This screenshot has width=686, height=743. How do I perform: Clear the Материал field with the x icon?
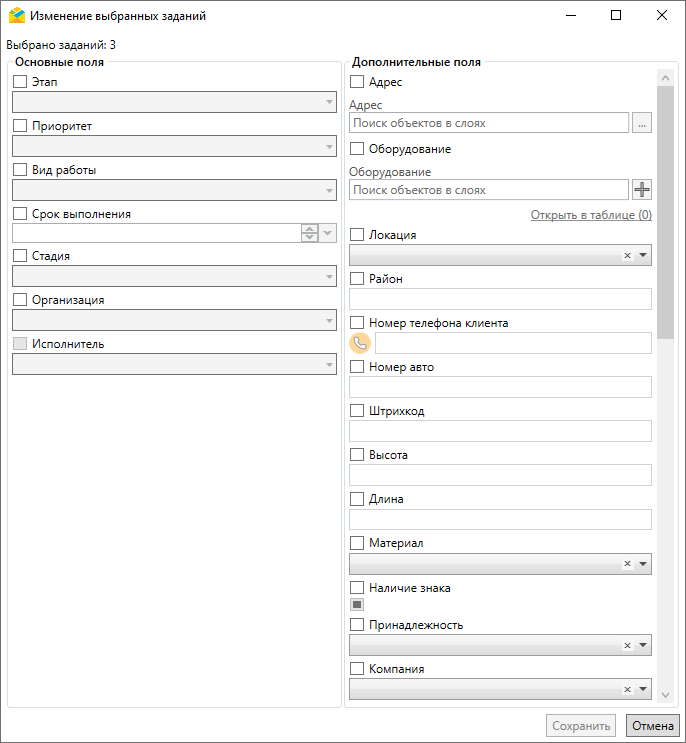(627, 564)
